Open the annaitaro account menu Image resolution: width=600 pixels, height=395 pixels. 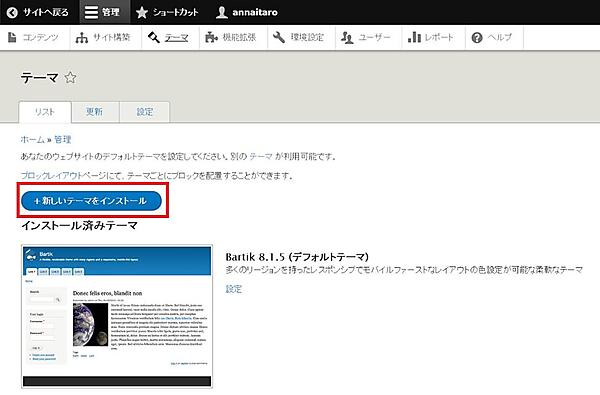point(255,12)
